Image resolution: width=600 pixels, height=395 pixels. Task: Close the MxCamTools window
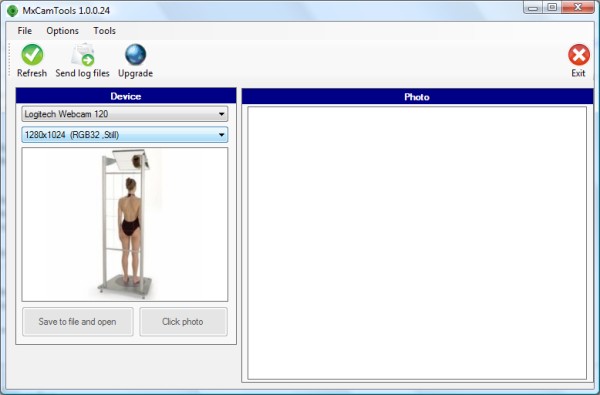click(578, 7)
